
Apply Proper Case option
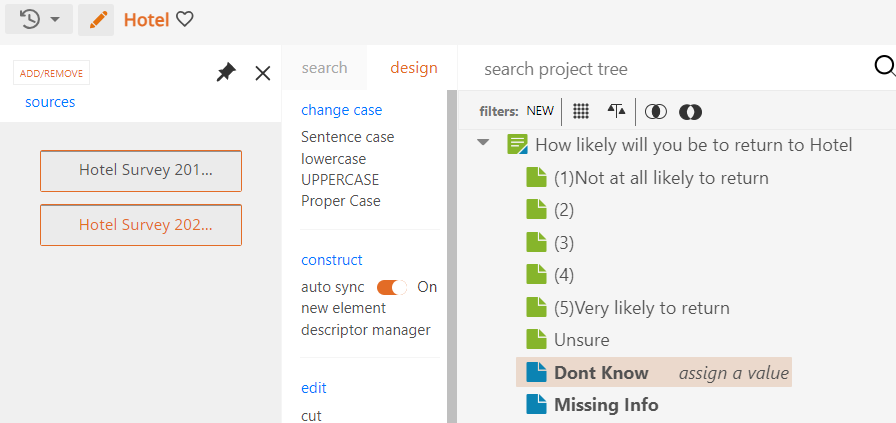point(341,201)
